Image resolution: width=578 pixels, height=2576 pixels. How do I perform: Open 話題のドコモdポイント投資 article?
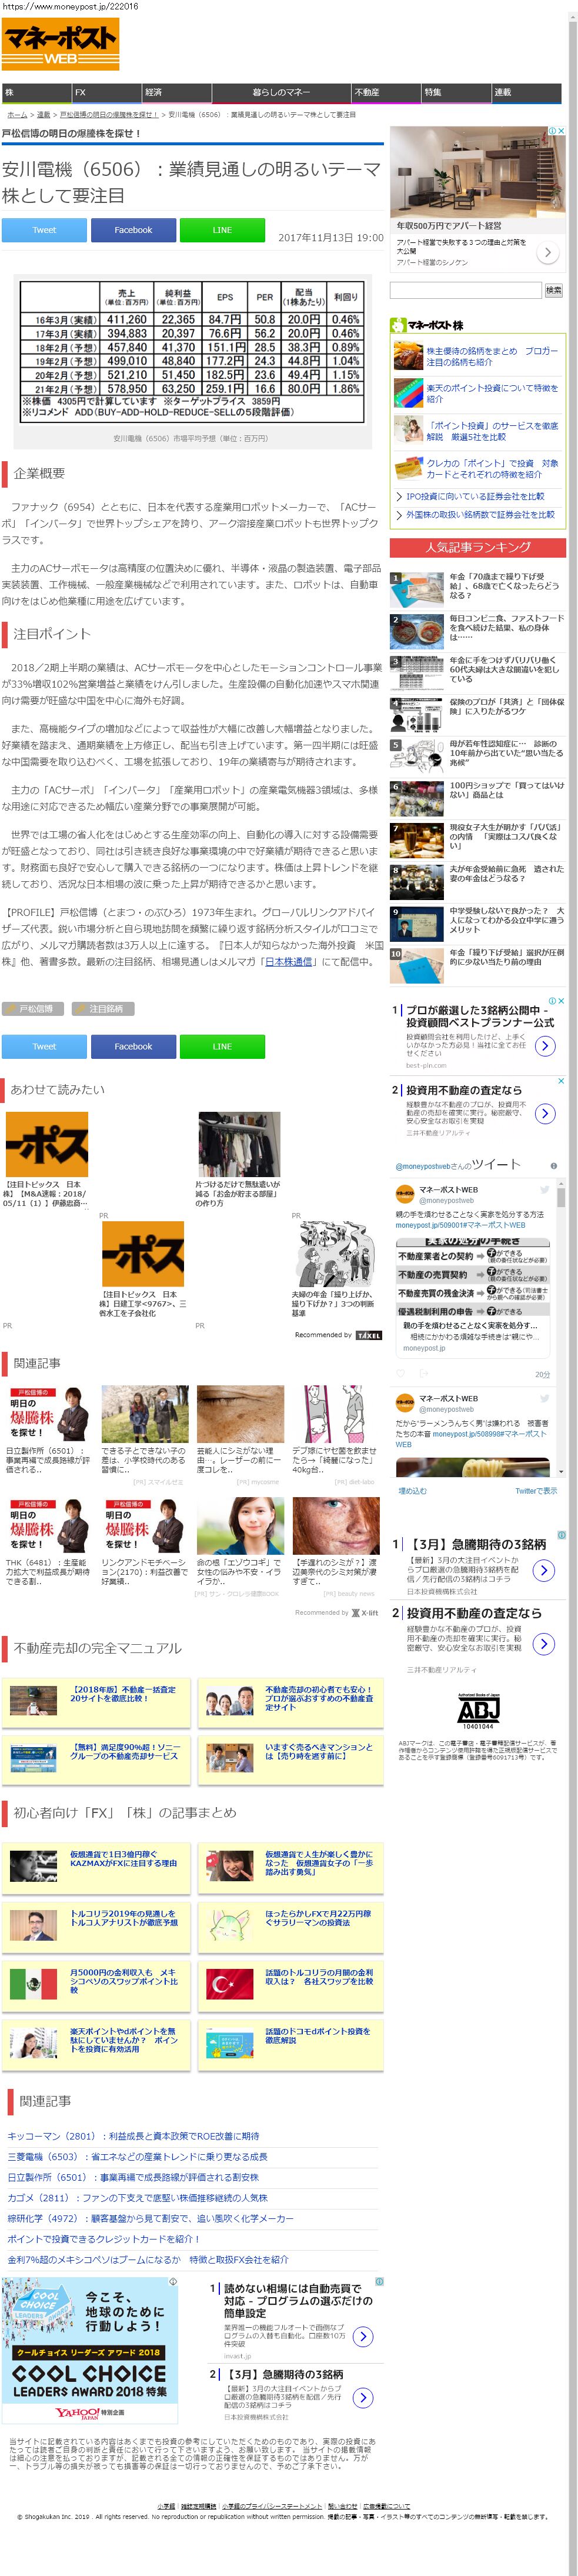point(290,2045)
